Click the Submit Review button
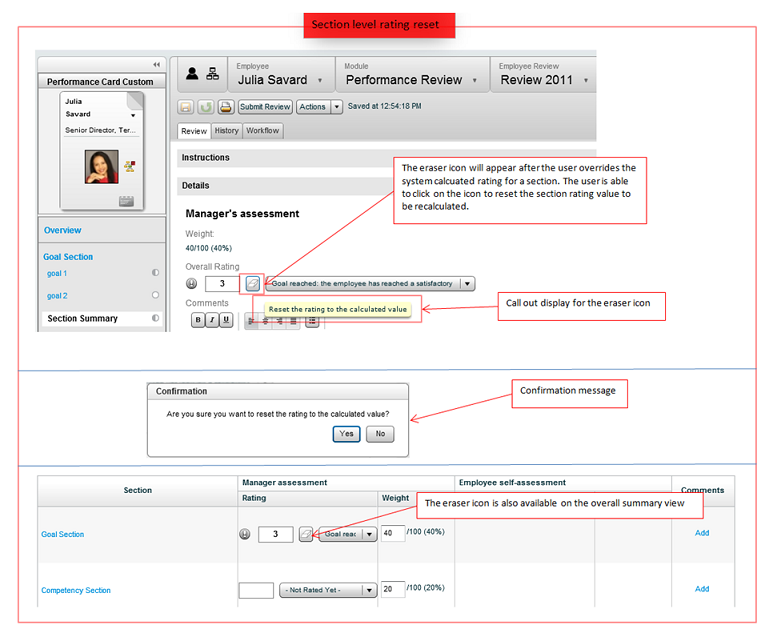Viewport: 773px width, 633px height. 265,107
